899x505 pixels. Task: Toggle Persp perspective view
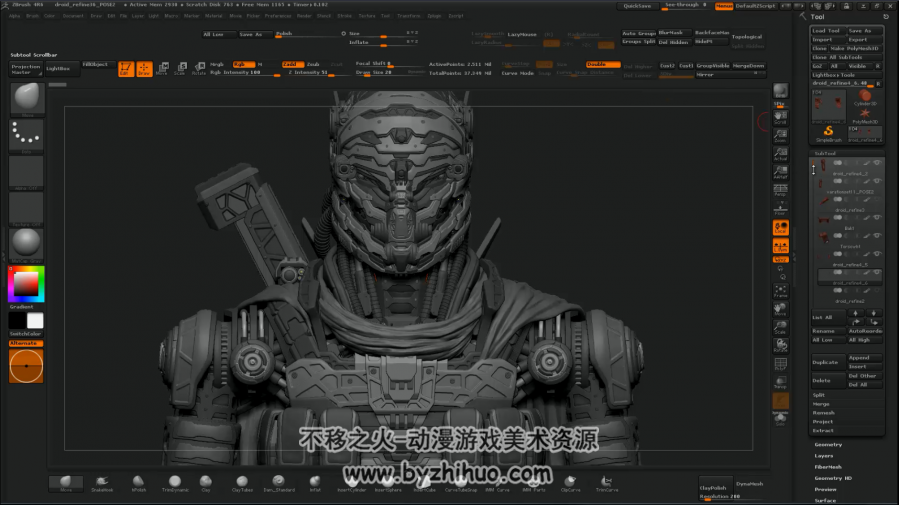[x=780, y=190]
